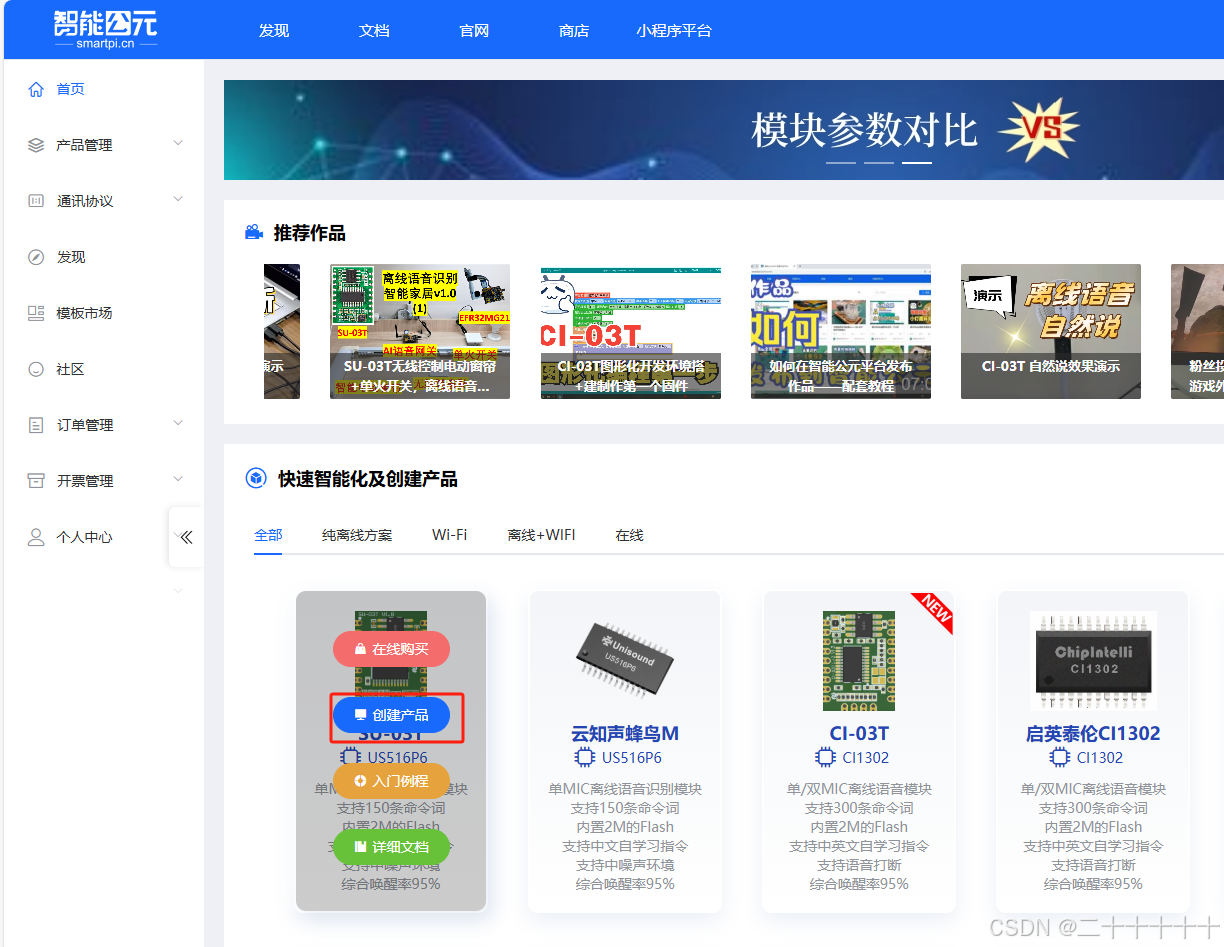Open CI-03T 自然说效果演示 thumbnail

pyautogui.click(x=1051, y=331)
